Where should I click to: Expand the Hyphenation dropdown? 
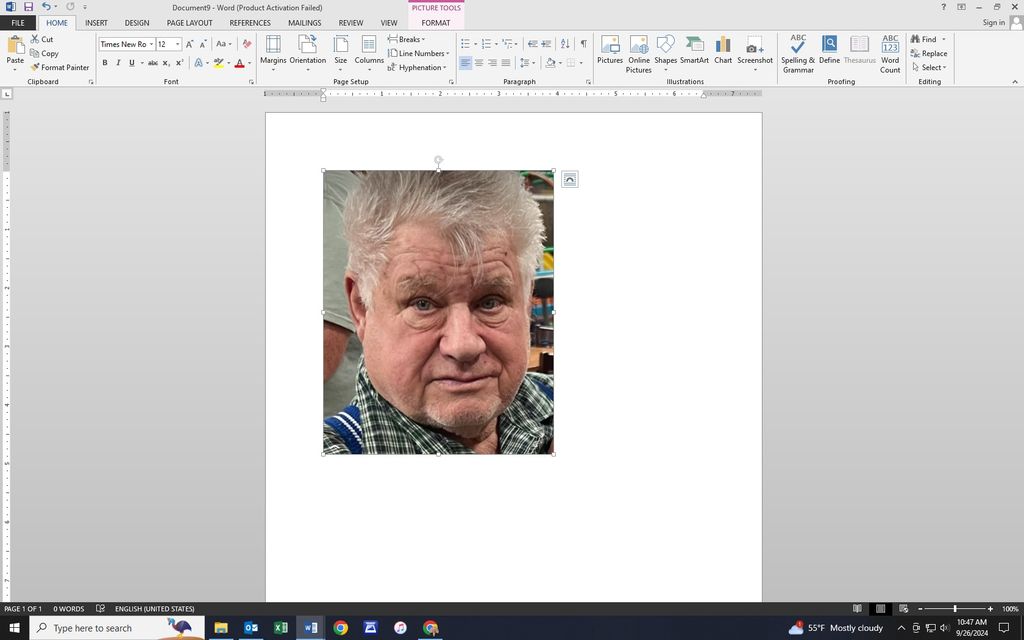pyautogui.click(x=420, y=67)
